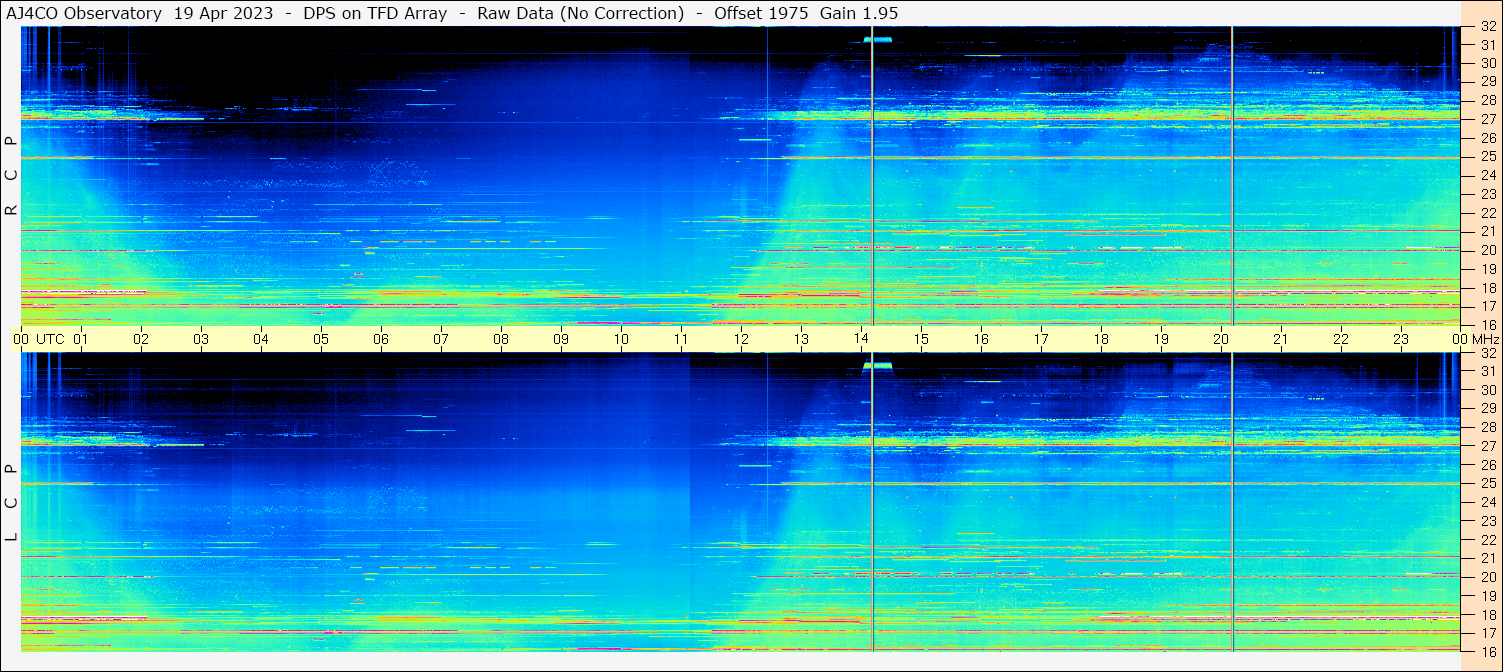Select hour 03 on the UTC time axis

[x=201, y=339]
